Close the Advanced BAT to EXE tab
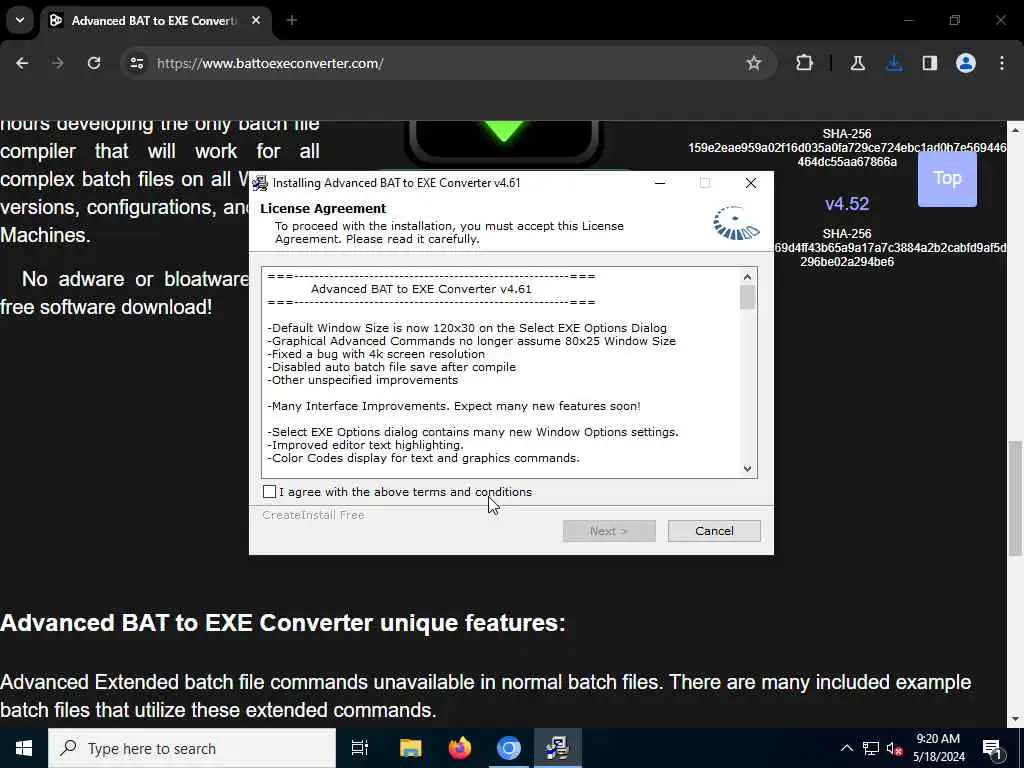Screen dimensions: 1024x768 pos(256,21)
